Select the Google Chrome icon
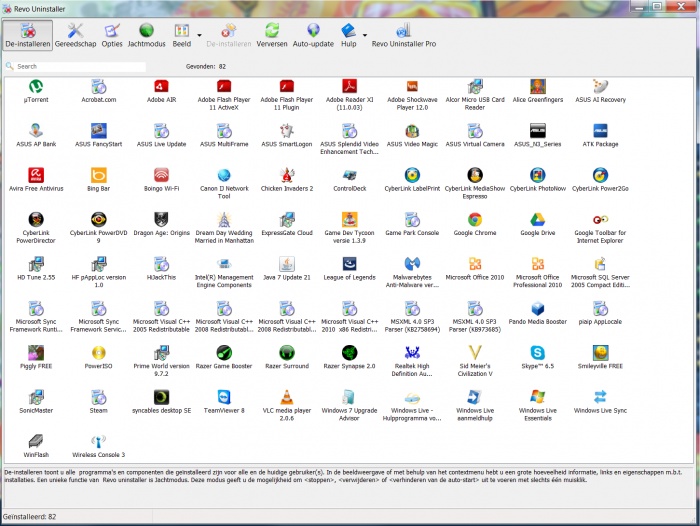Screen dimensions: 700x526 475,219
